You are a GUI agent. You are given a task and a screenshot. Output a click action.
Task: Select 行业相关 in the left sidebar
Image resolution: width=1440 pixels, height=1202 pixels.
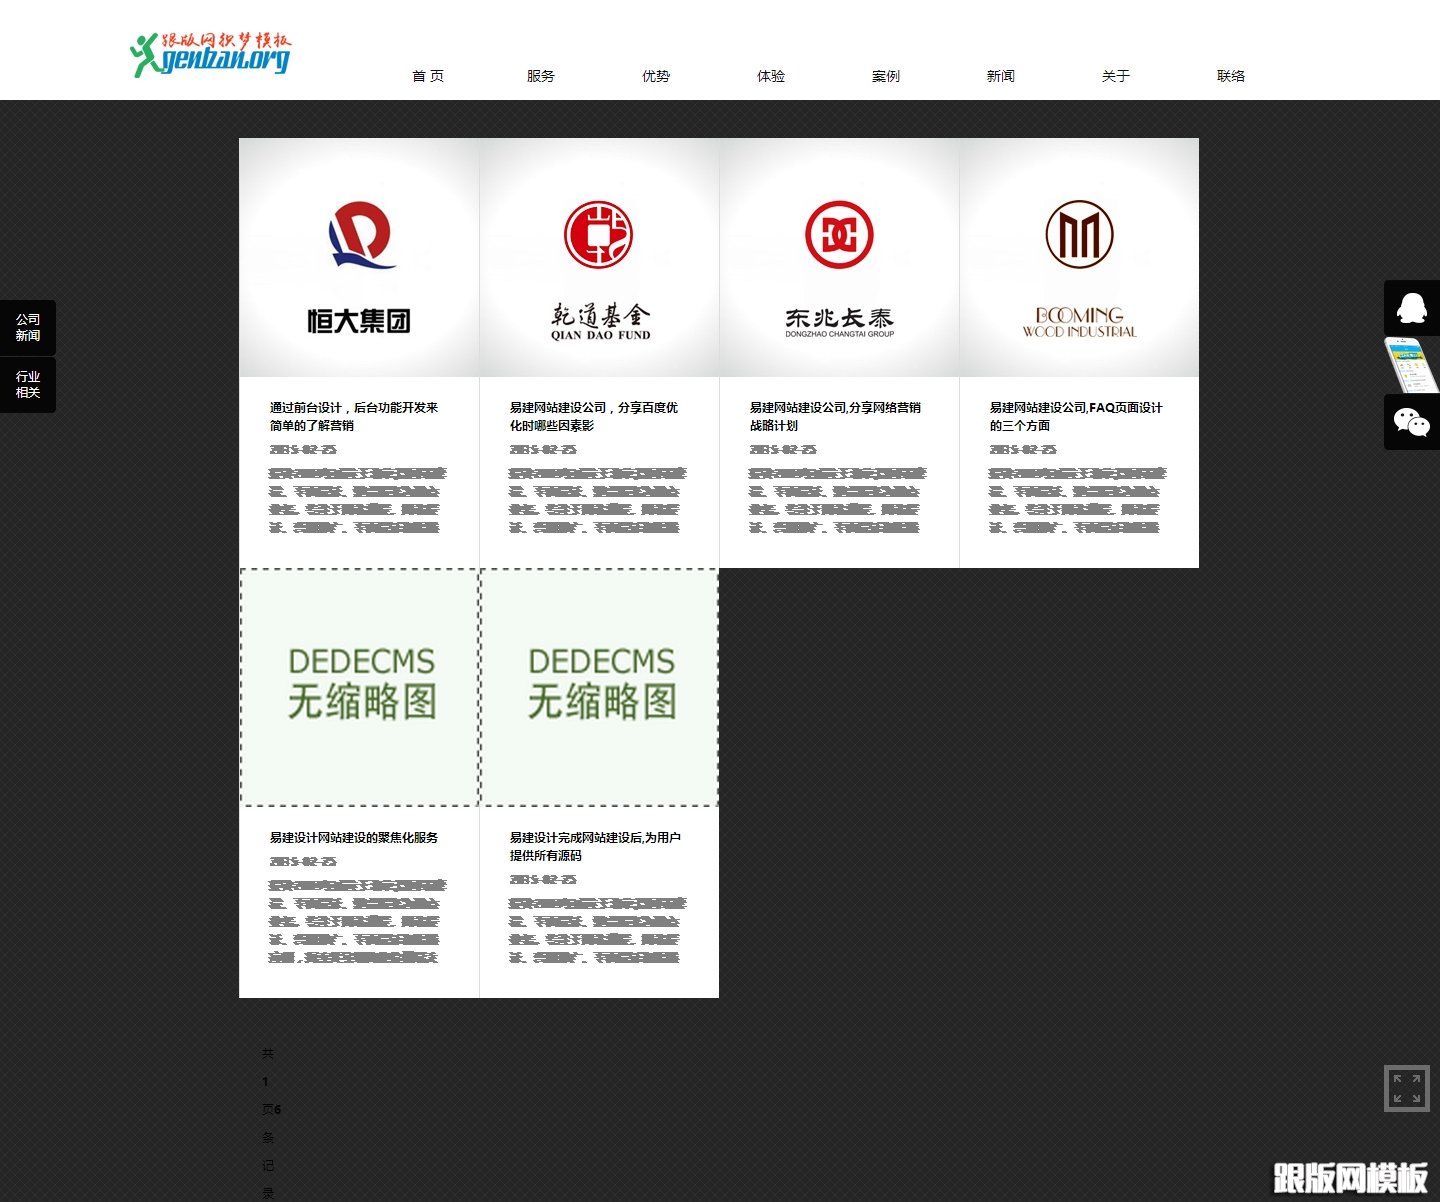[x=28, y=385]
